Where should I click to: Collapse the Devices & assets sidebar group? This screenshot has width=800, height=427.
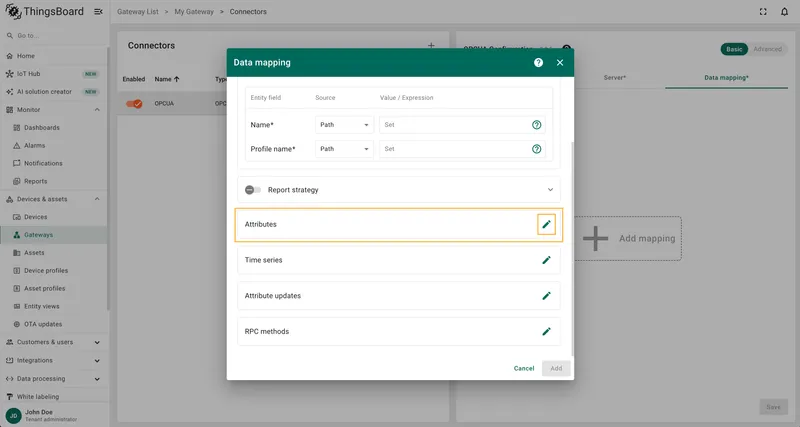click(97, 199)
